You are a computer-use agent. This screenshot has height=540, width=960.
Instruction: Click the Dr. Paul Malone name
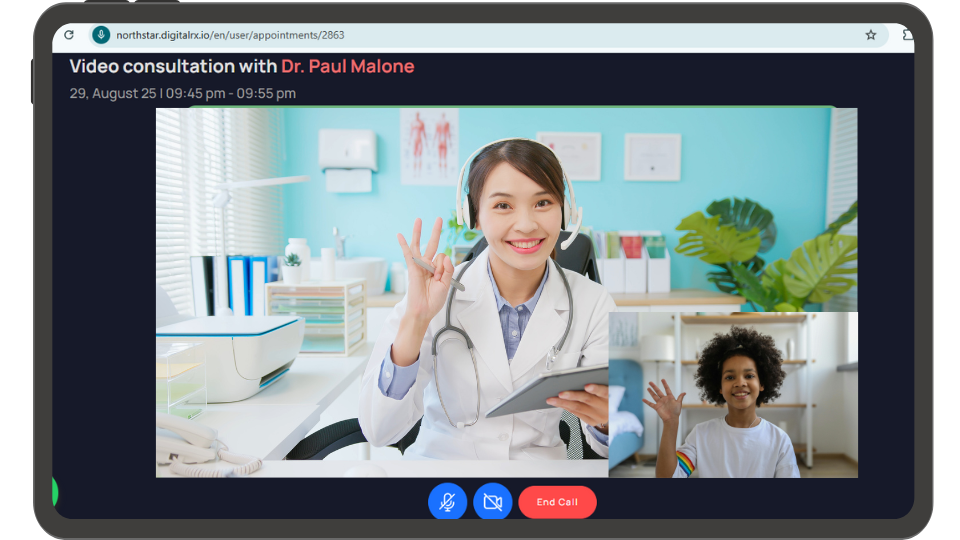[x=348, y=66]
